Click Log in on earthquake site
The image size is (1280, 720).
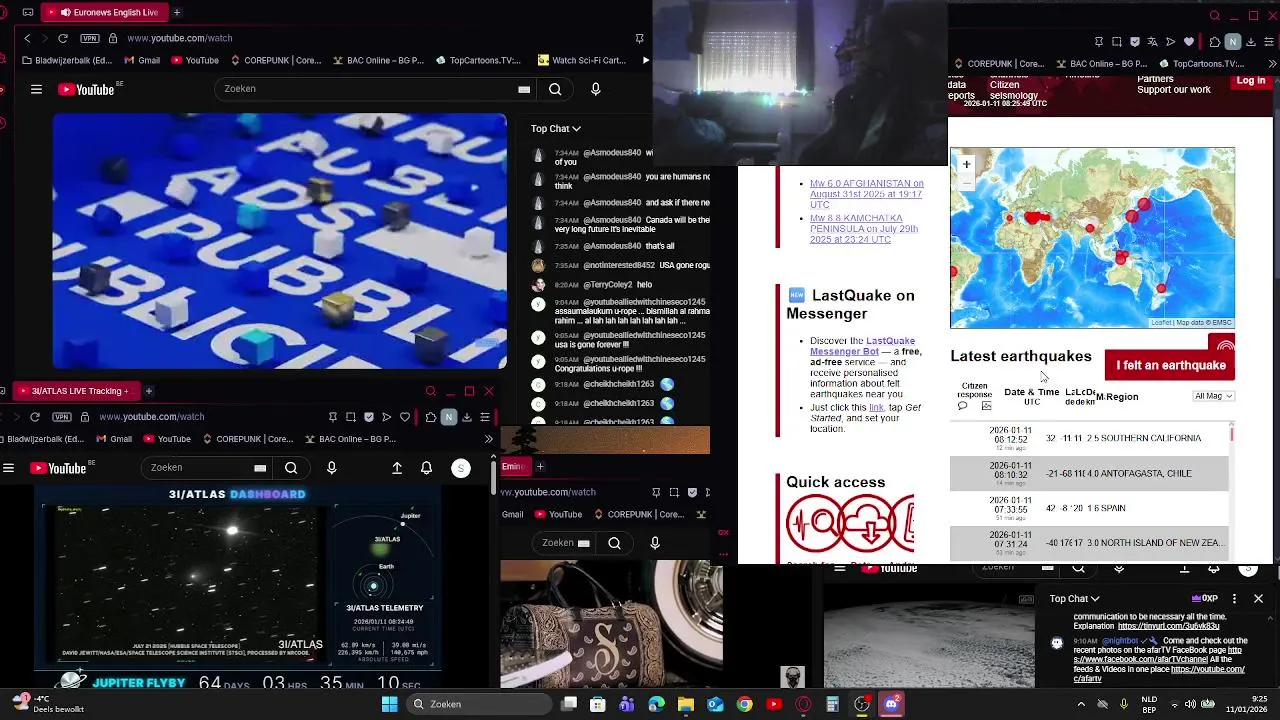1250,81
